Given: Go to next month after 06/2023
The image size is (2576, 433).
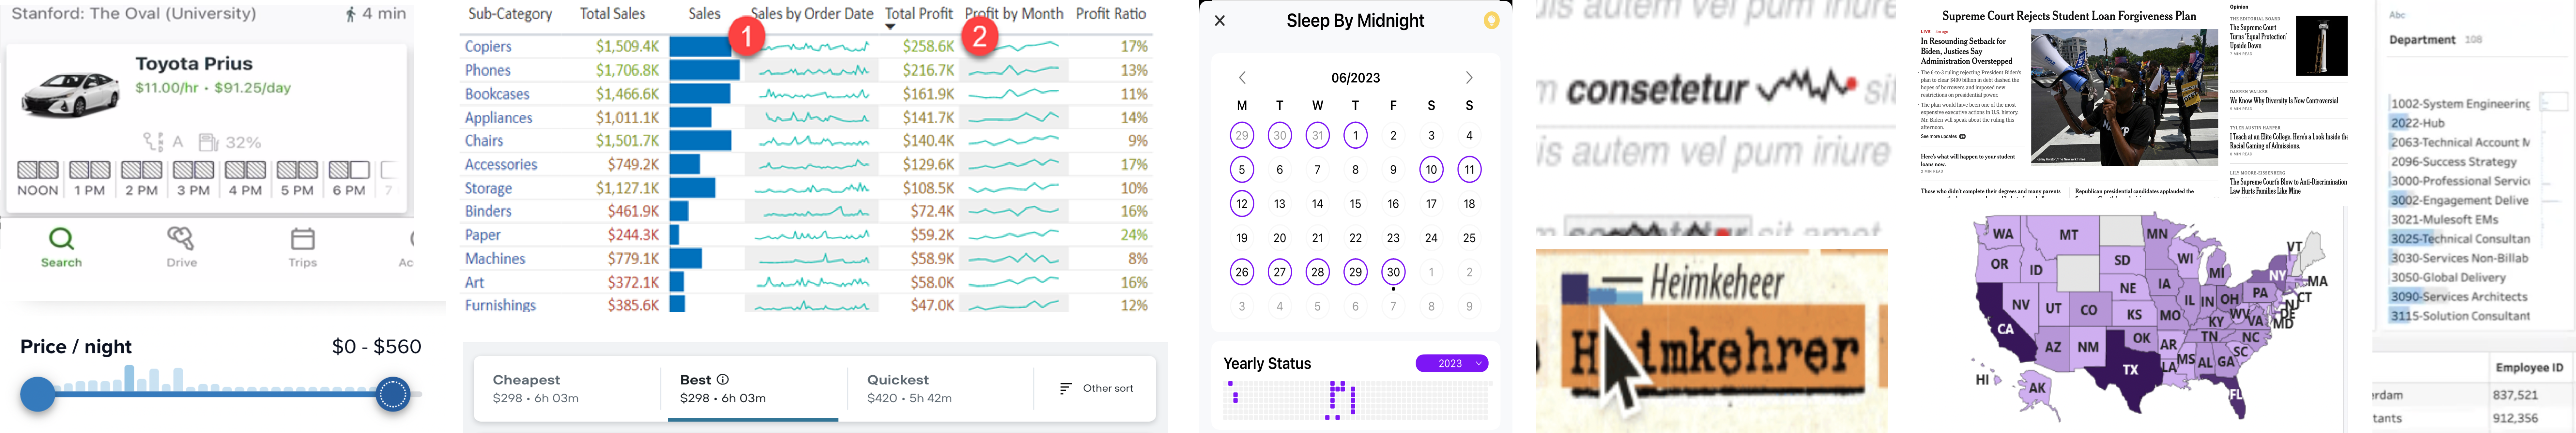Looking at the screenshot, I should [1468, 78].
